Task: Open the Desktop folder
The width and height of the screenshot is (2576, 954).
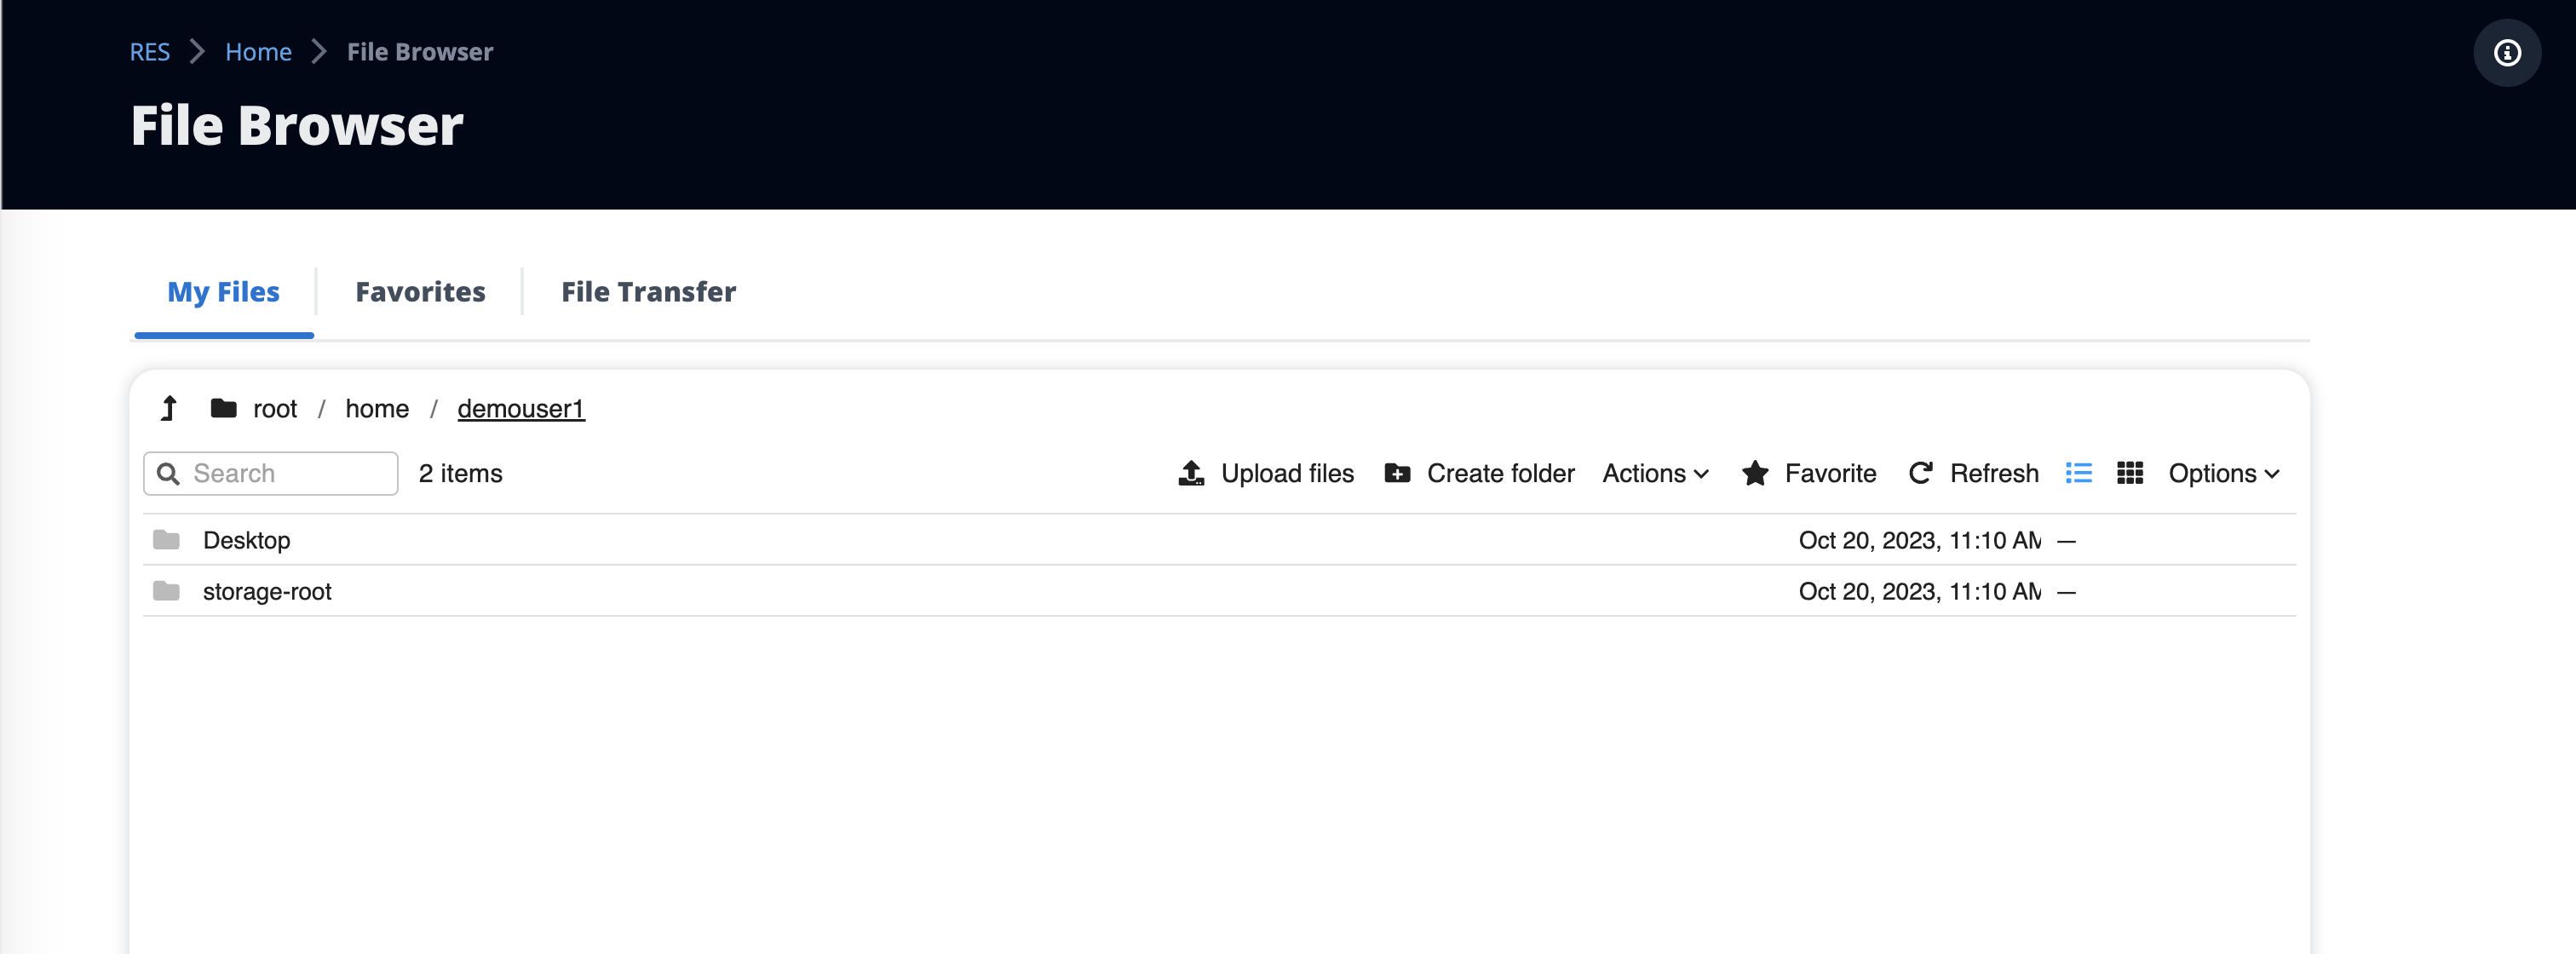Action: (246, 538)
